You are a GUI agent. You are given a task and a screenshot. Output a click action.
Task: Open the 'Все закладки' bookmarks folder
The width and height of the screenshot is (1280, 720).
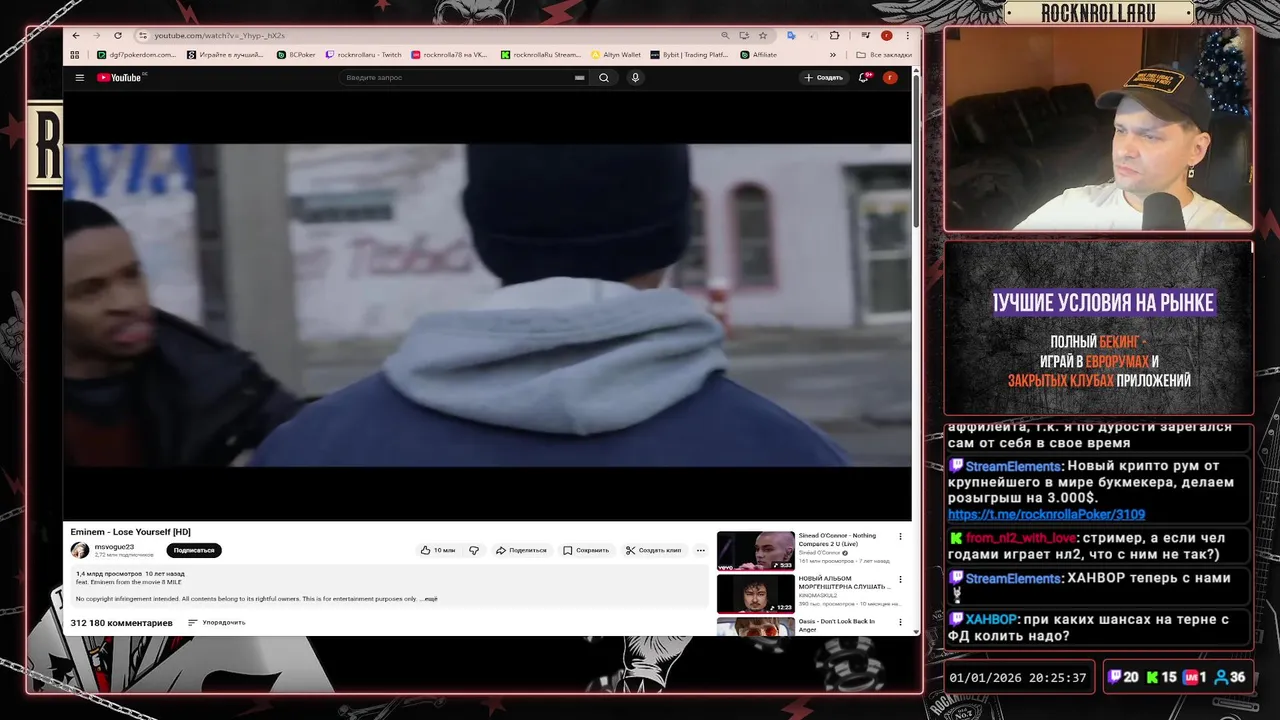tap(884, 55)
